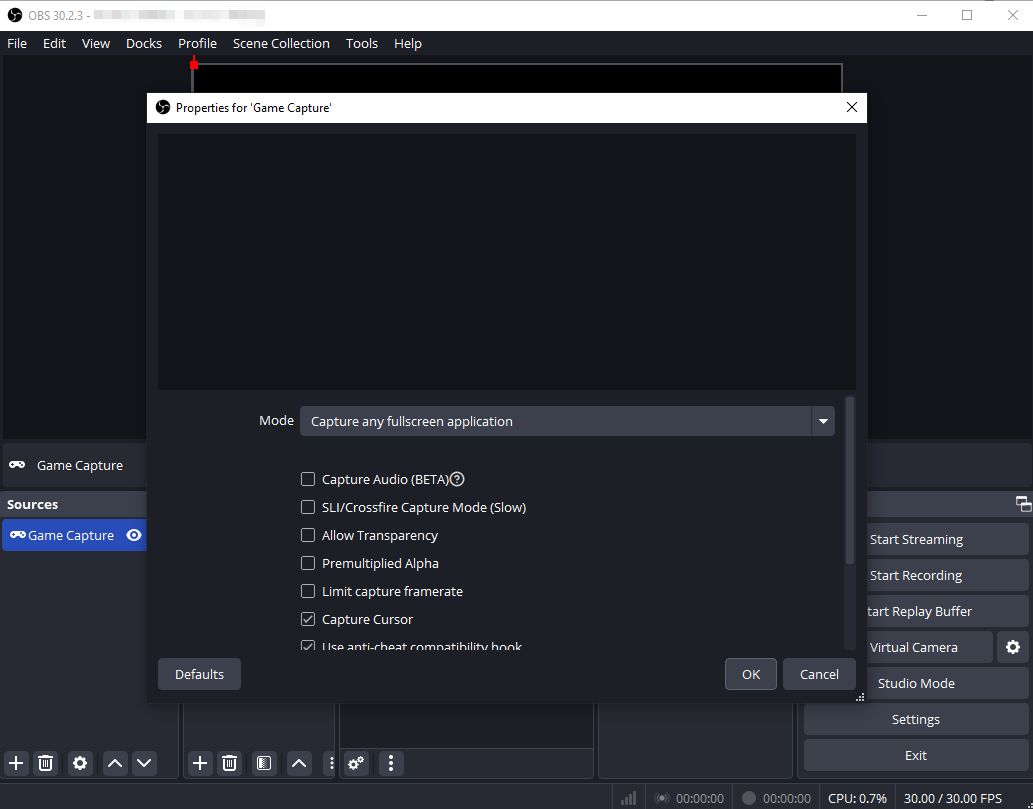Move Game Capture source down the list

tap(144, 763)
